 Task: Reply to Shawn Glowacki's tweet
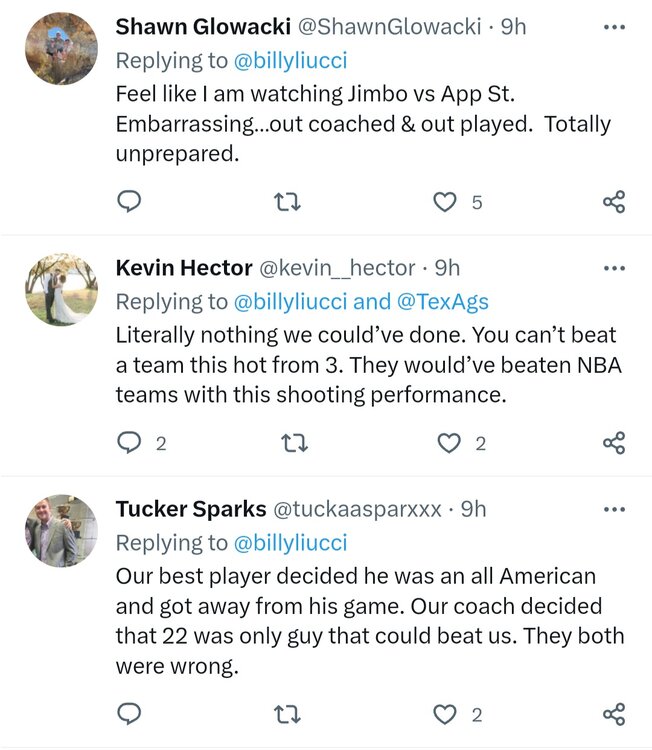129,202
